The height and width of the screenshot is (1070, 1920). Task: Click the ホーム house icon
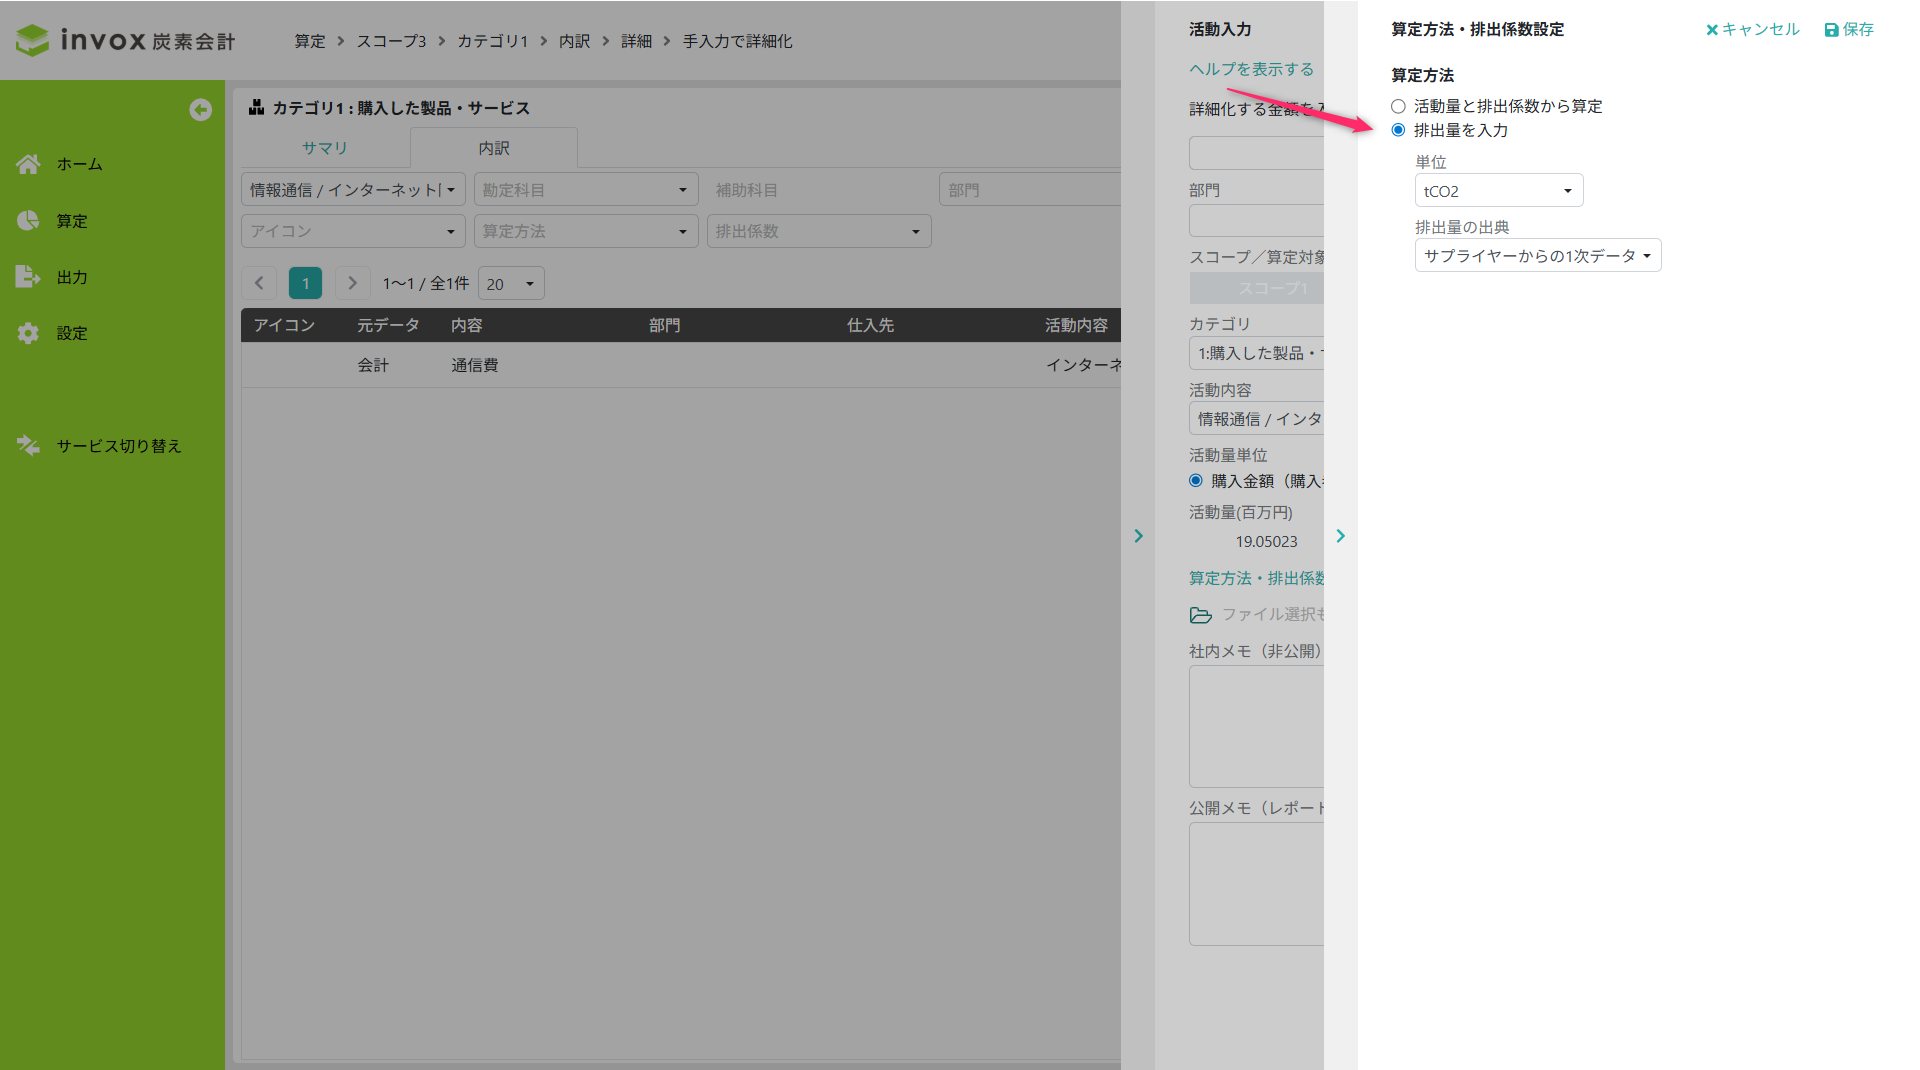pyautogui.click(x=28, y=164)
